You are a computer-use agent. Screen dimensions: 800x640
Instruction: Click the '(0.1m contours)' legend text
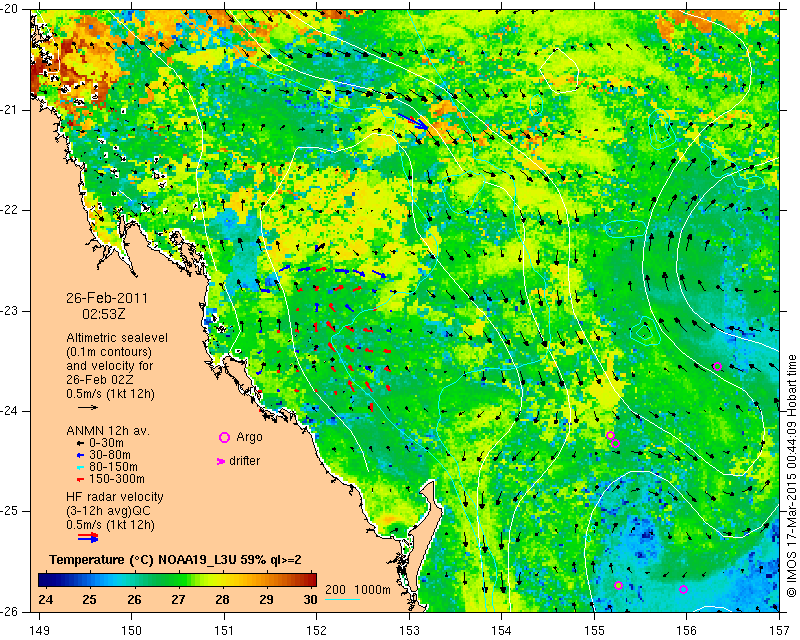109,352
